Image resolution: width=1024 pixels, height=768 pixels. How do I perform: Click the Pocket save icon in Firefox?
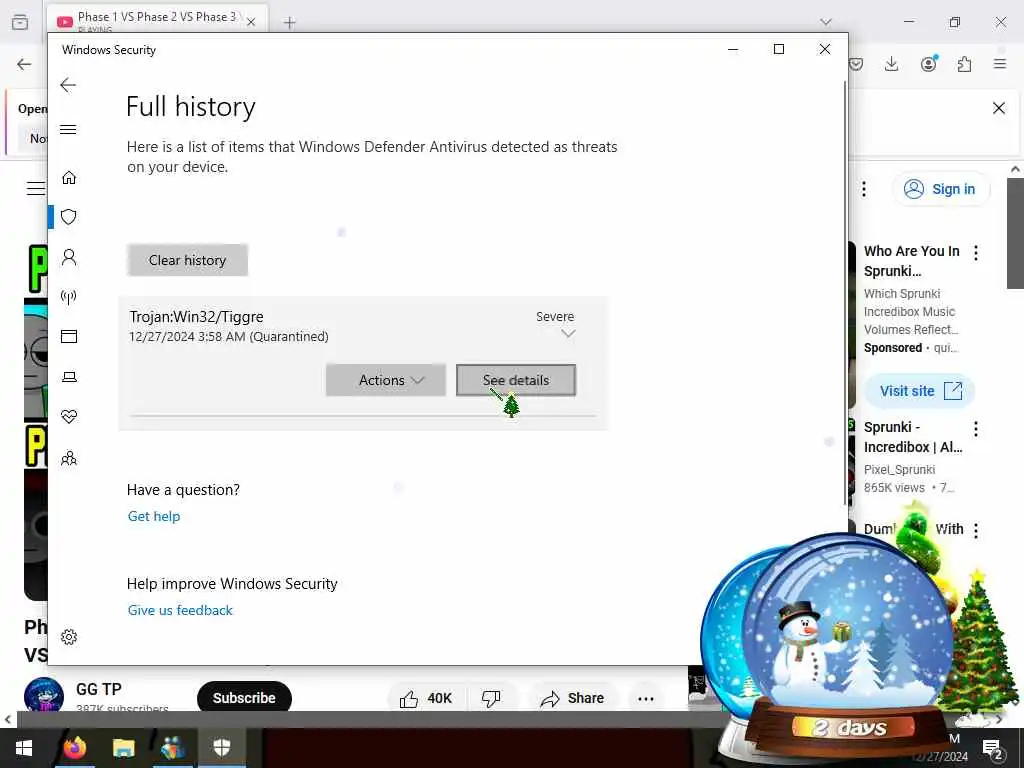click(x=856, y=64)
